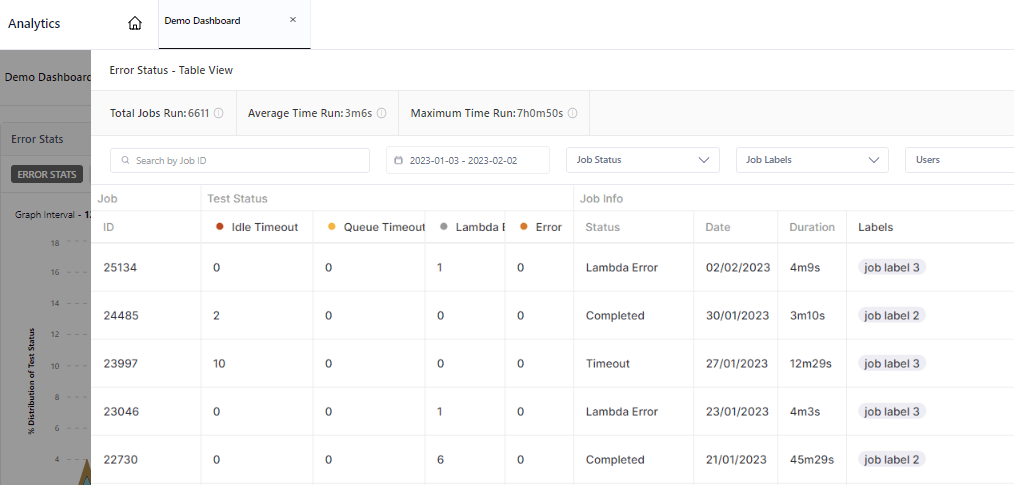
Task: Click info icon beside Average Time Run
Action: (x=381, y=114)
